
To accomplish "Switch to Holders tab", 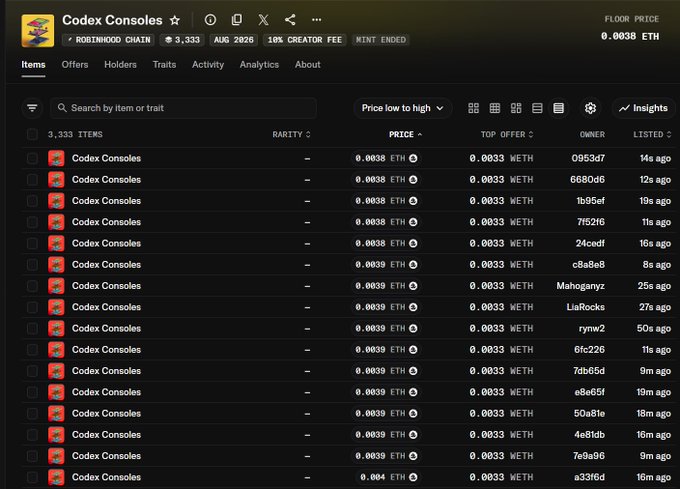I will pos(120,65).
